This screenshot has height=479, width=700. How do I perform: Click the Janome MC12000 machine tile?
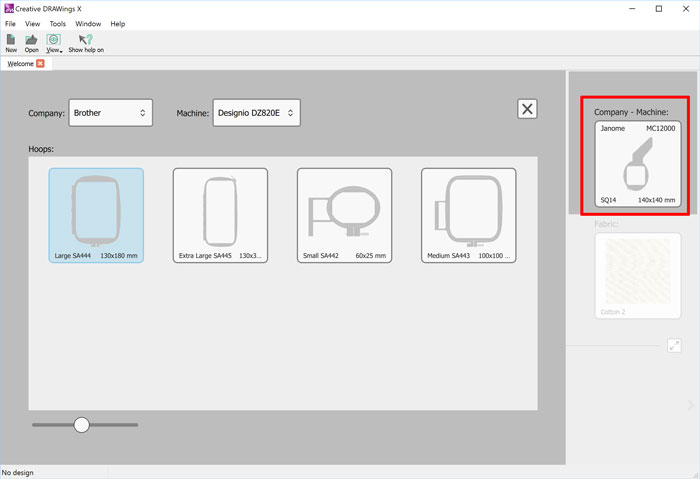[x=637, y=164]
